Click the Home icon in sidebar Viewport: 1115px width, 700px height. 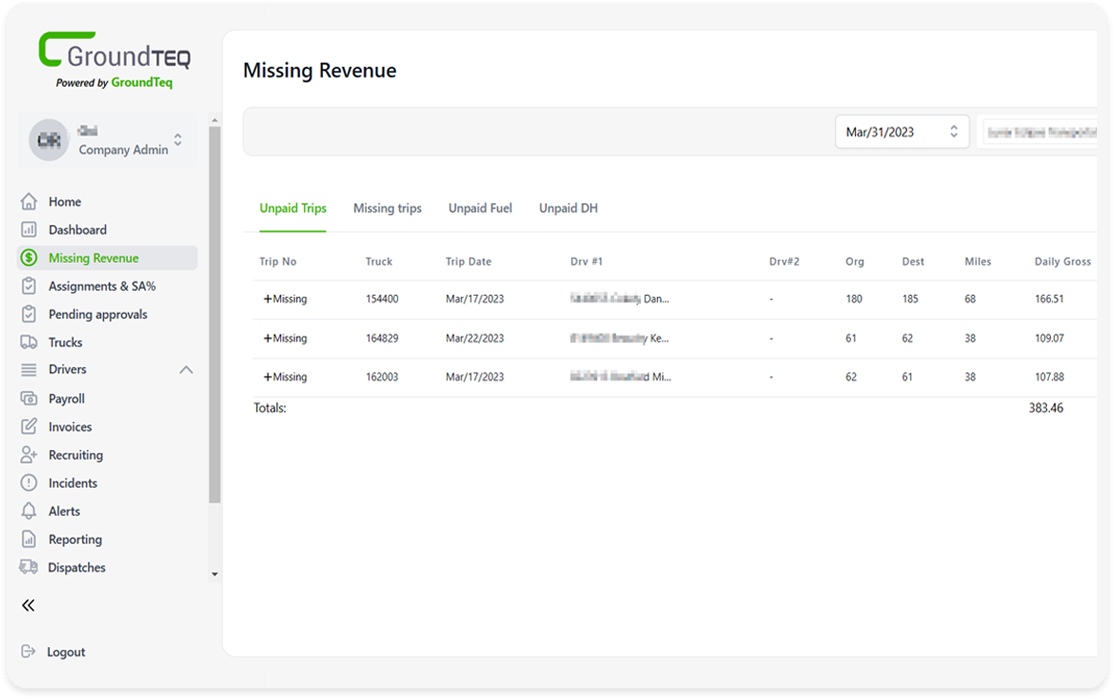pyautogui.click(x=29, y=202)
